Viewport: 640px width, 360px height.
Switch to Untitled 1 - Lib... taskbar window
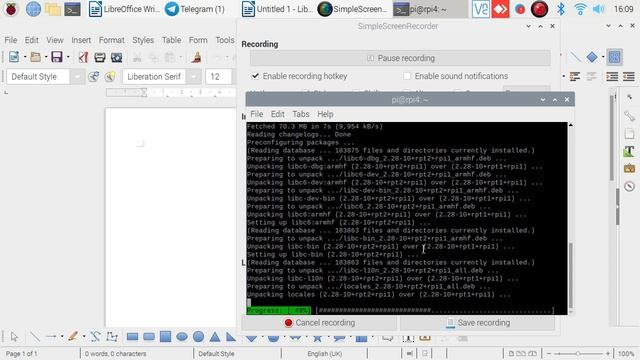coord(277,9)
